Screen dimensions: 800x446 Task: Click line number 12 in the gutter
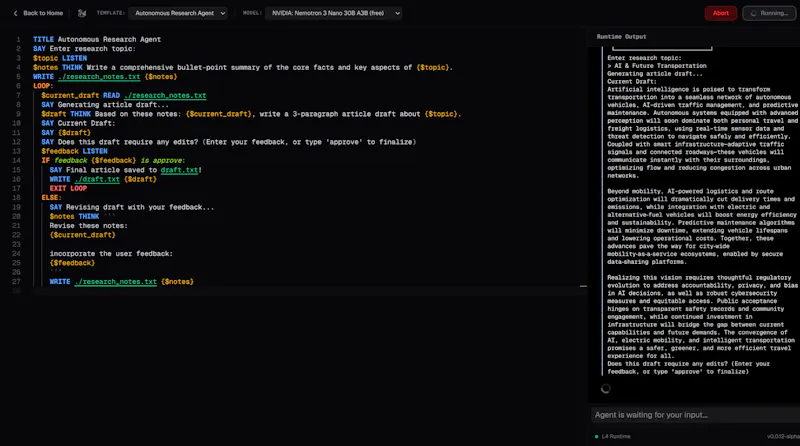click(16, 142)
